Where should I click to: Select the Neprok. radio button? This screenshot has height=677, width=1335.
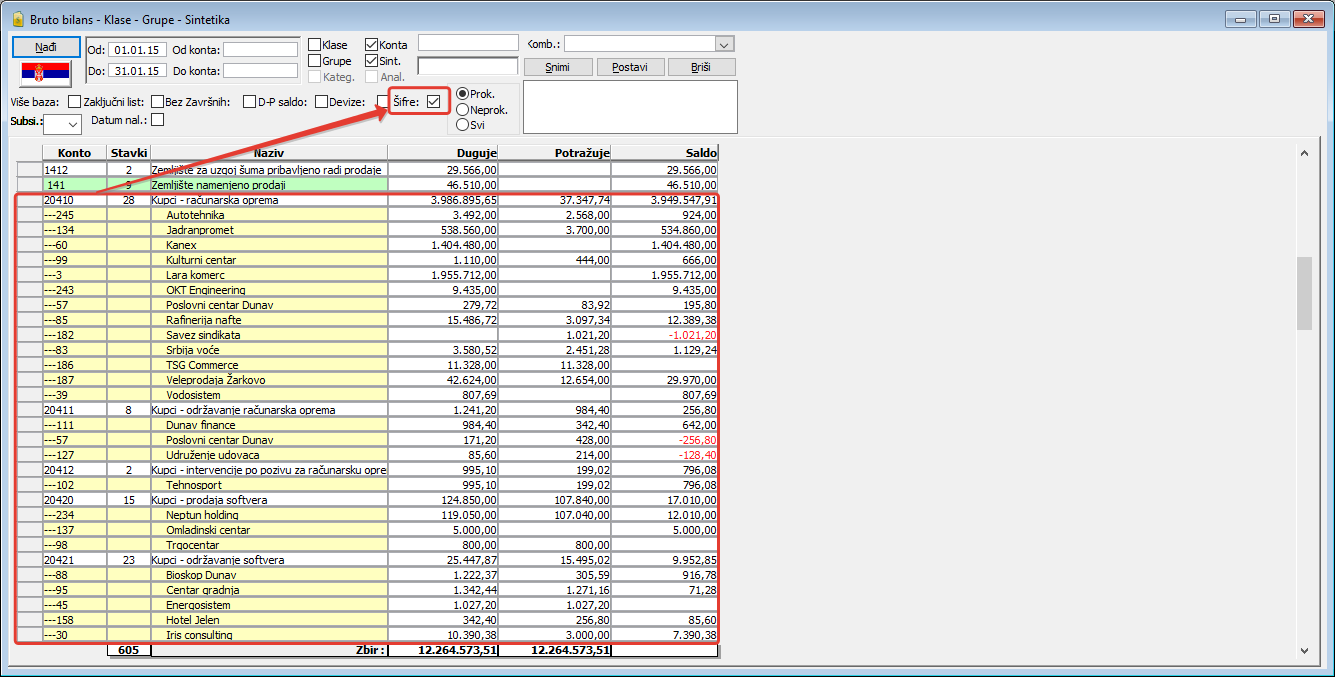click(462, 109)
